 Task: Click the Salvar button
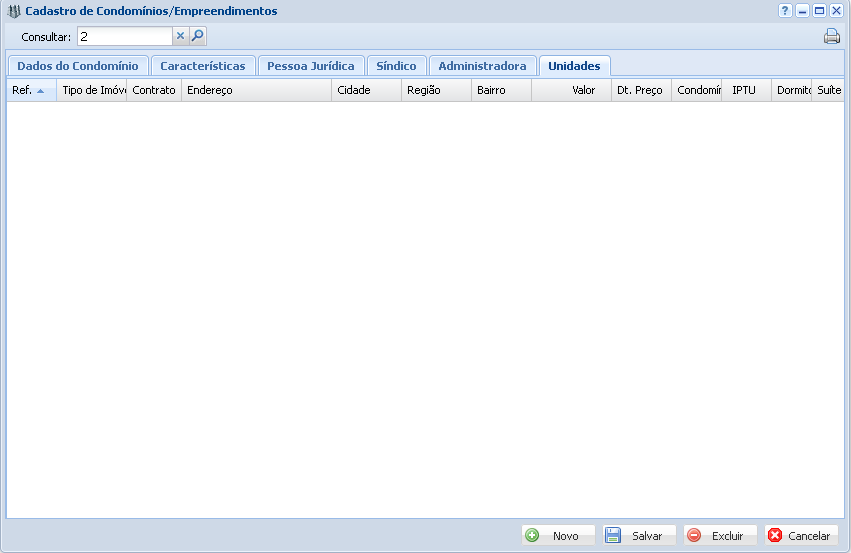639,536
